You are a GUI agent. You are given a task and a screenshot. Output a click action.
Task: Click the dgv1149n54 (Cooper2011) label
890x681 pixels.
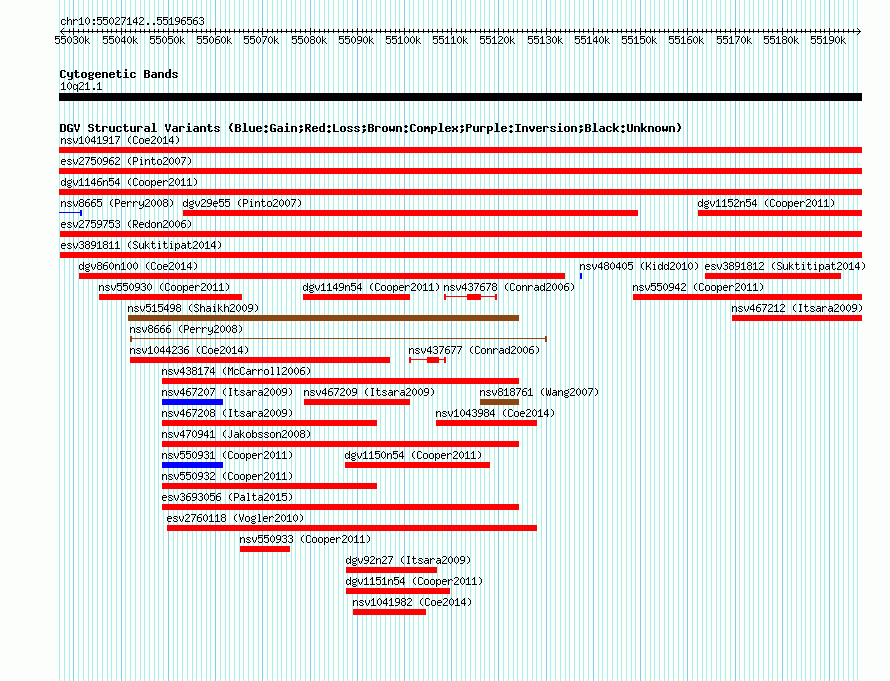click(371, 287)
